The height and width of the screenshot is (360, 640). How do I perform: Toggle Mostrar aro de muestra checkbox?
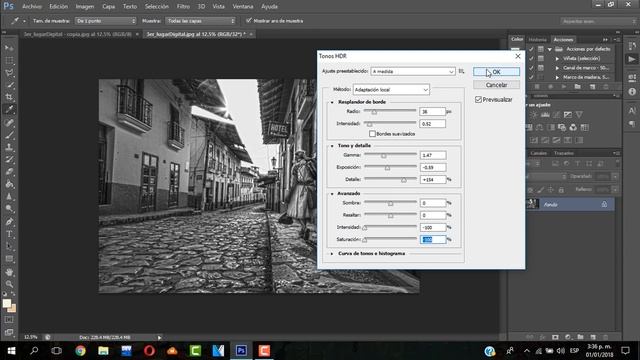pos(249,20)
